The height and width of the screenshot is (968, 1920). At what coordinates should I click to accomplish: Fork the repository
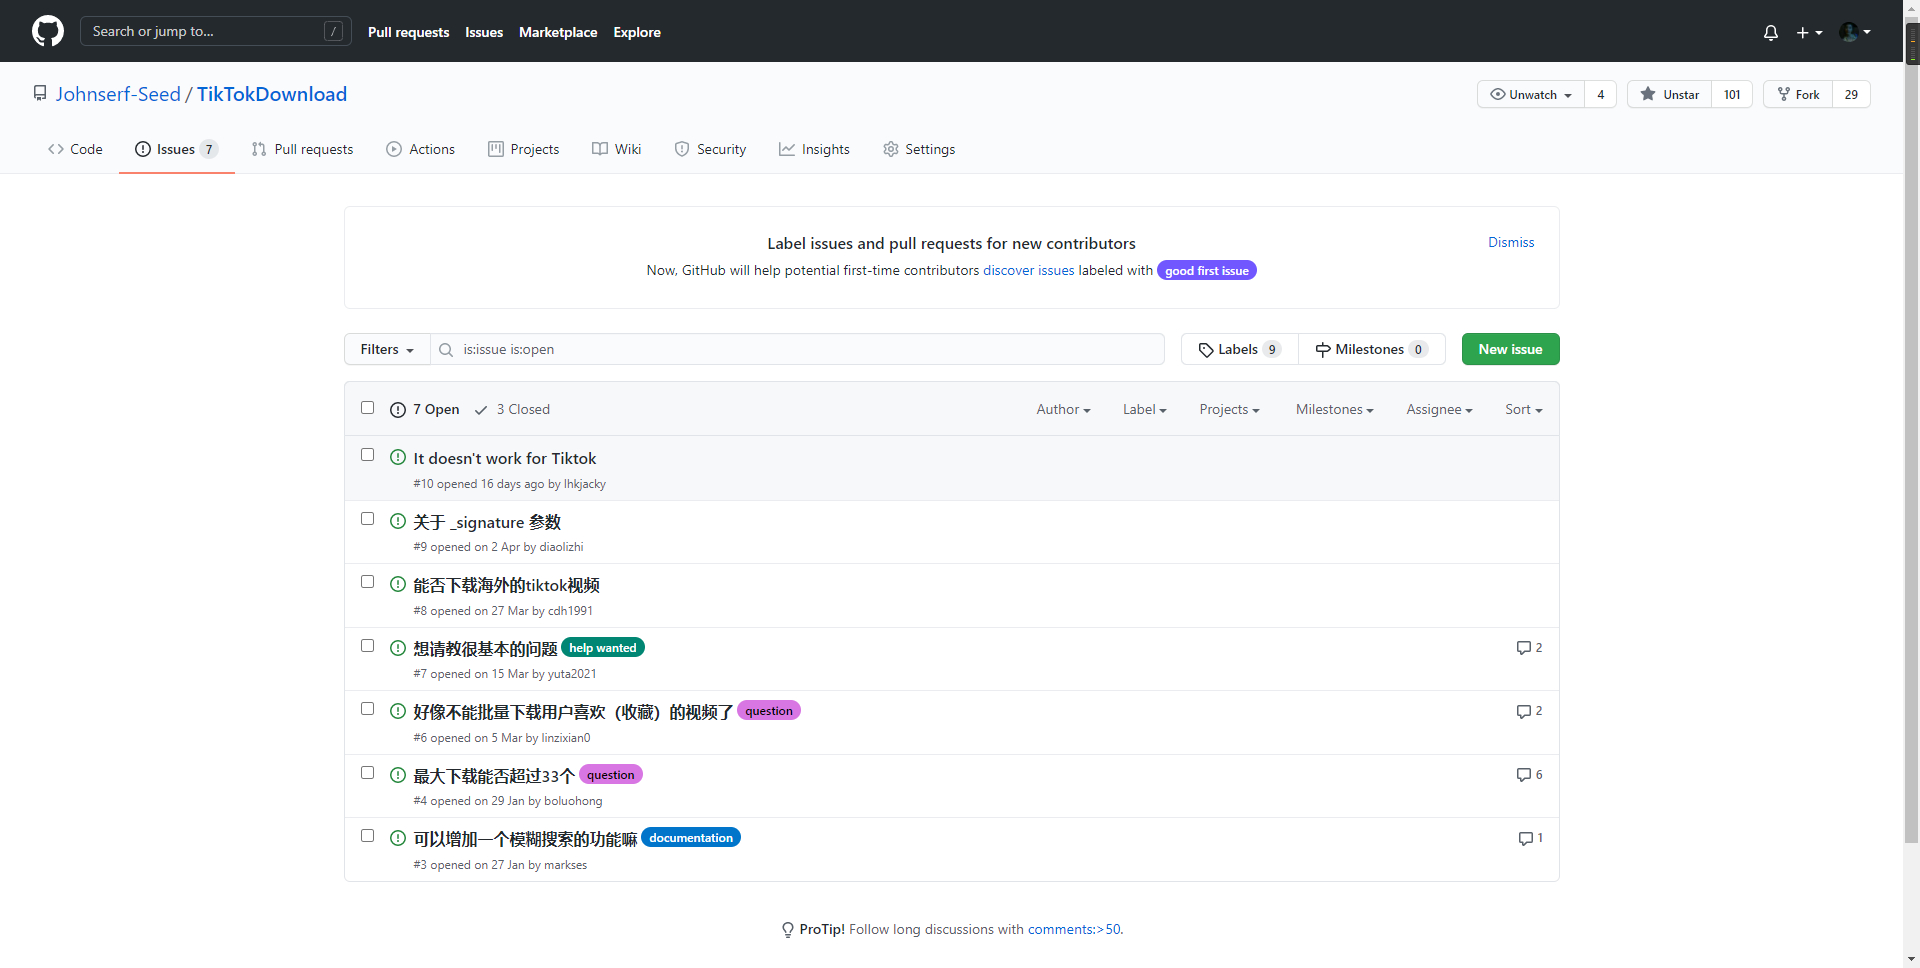[1798, 94]
